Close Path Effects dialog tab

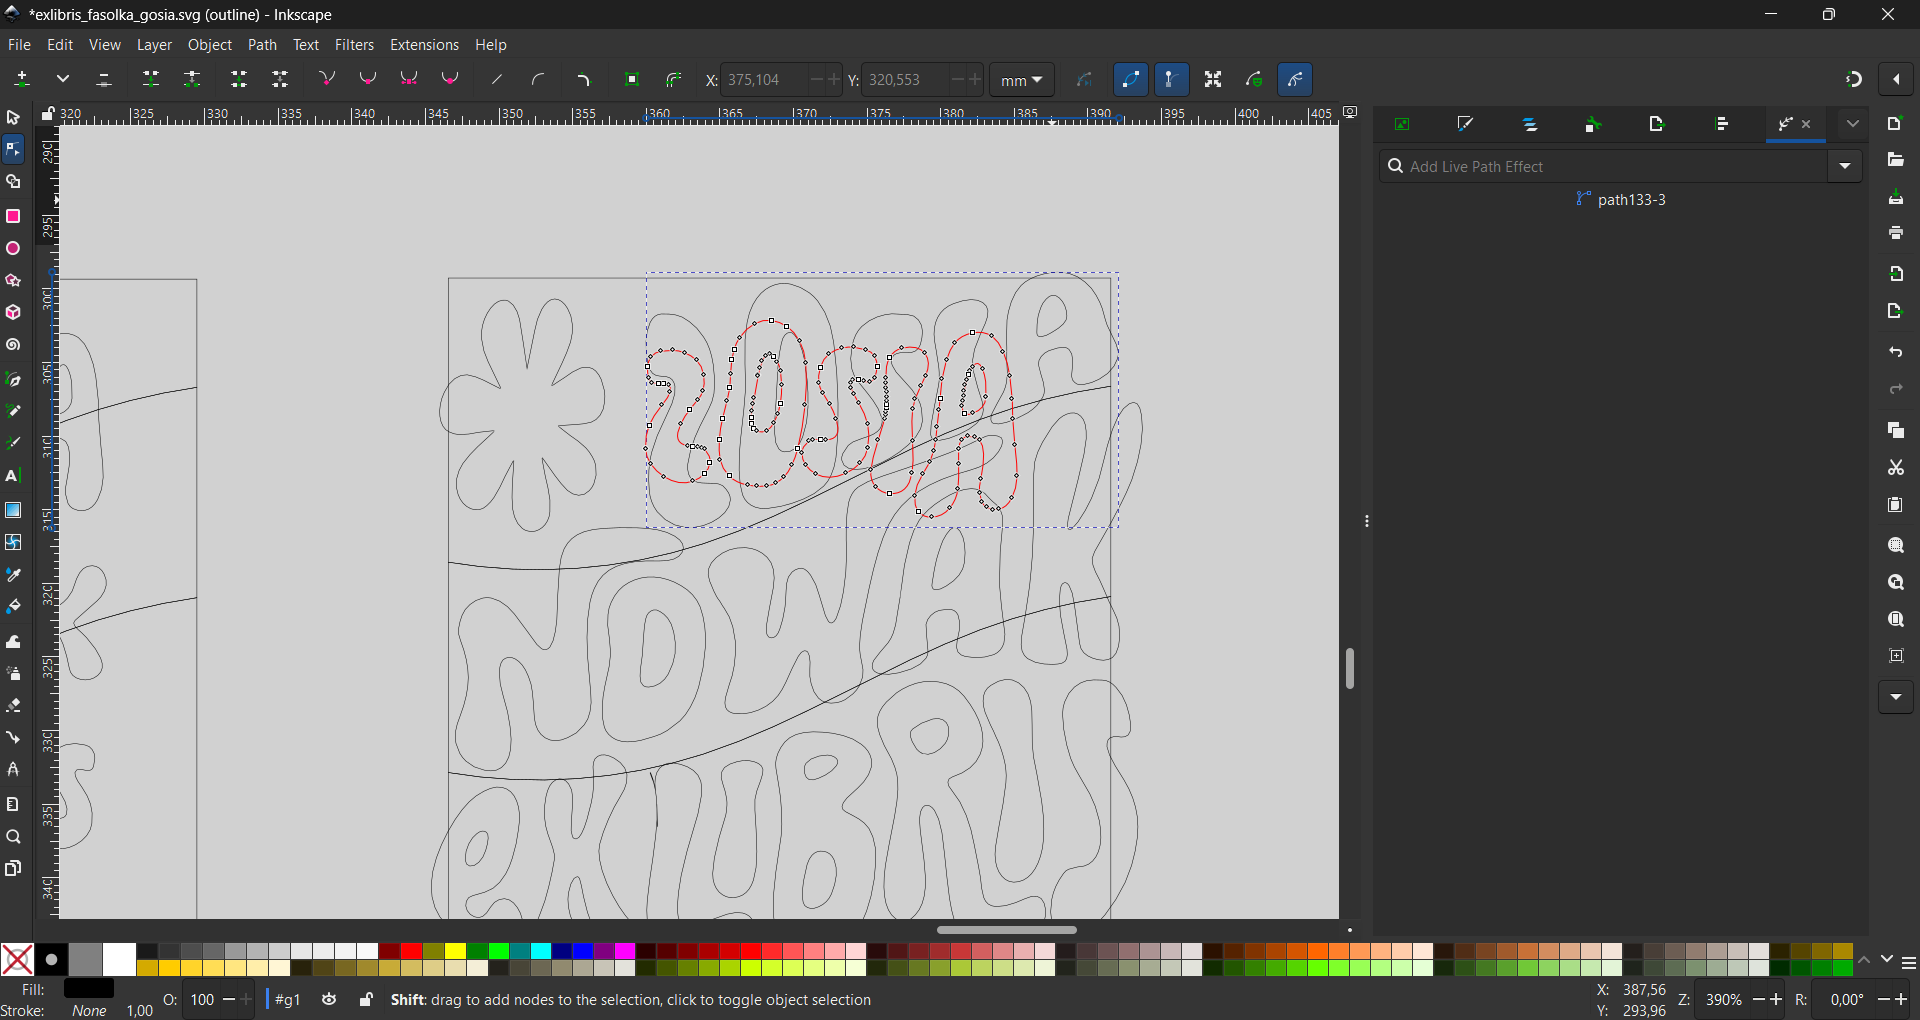pos(1807,125)
